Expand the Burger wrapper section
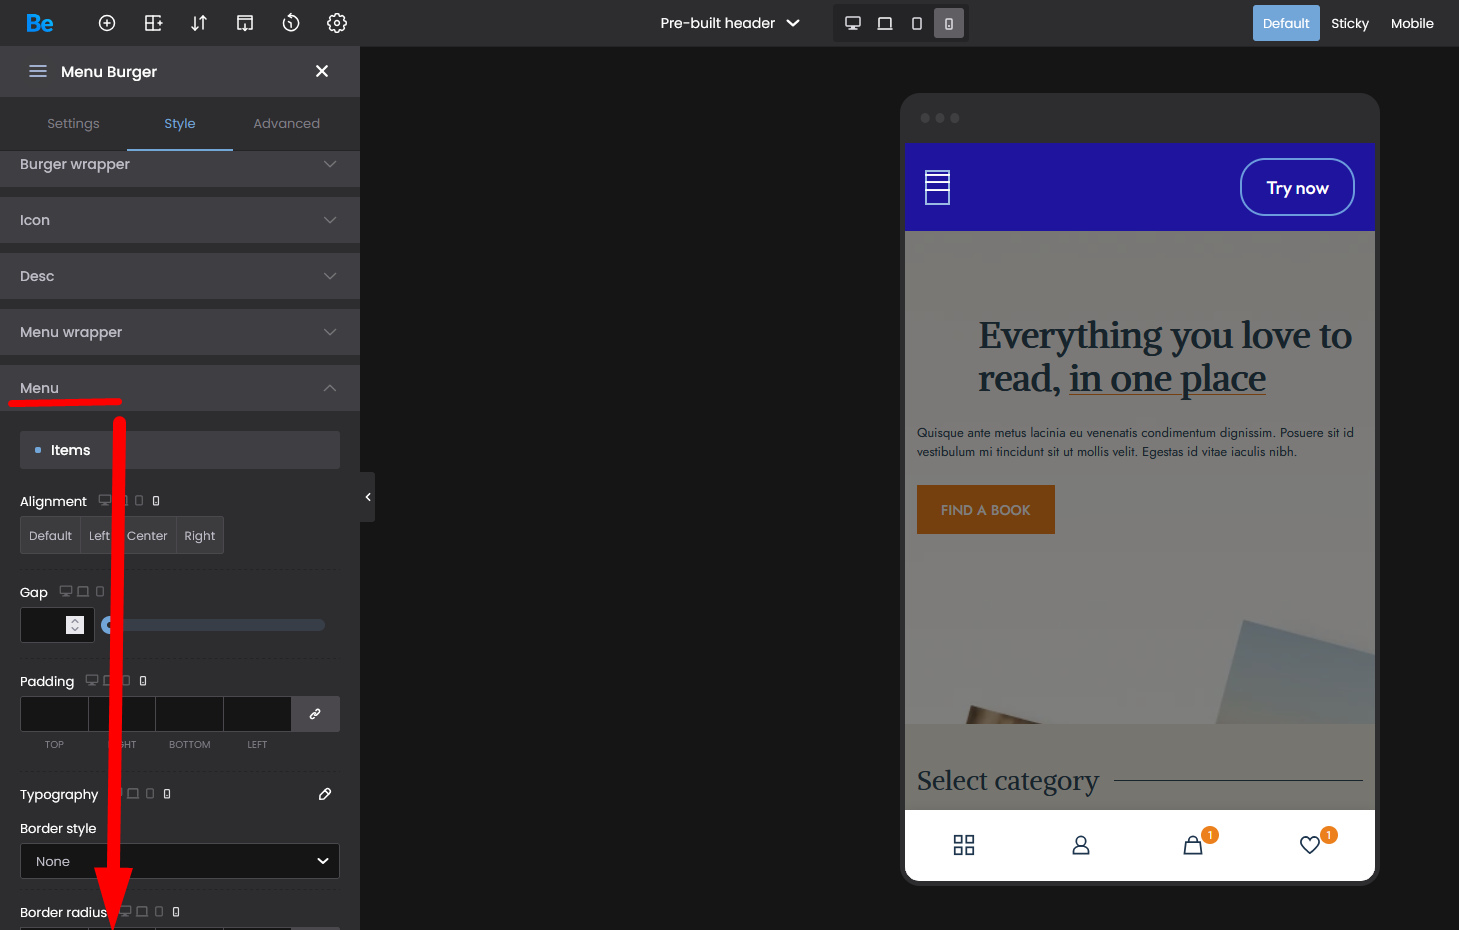This screenshot has height=930, width=1459. pyautogui.click(x=180, y=165)
